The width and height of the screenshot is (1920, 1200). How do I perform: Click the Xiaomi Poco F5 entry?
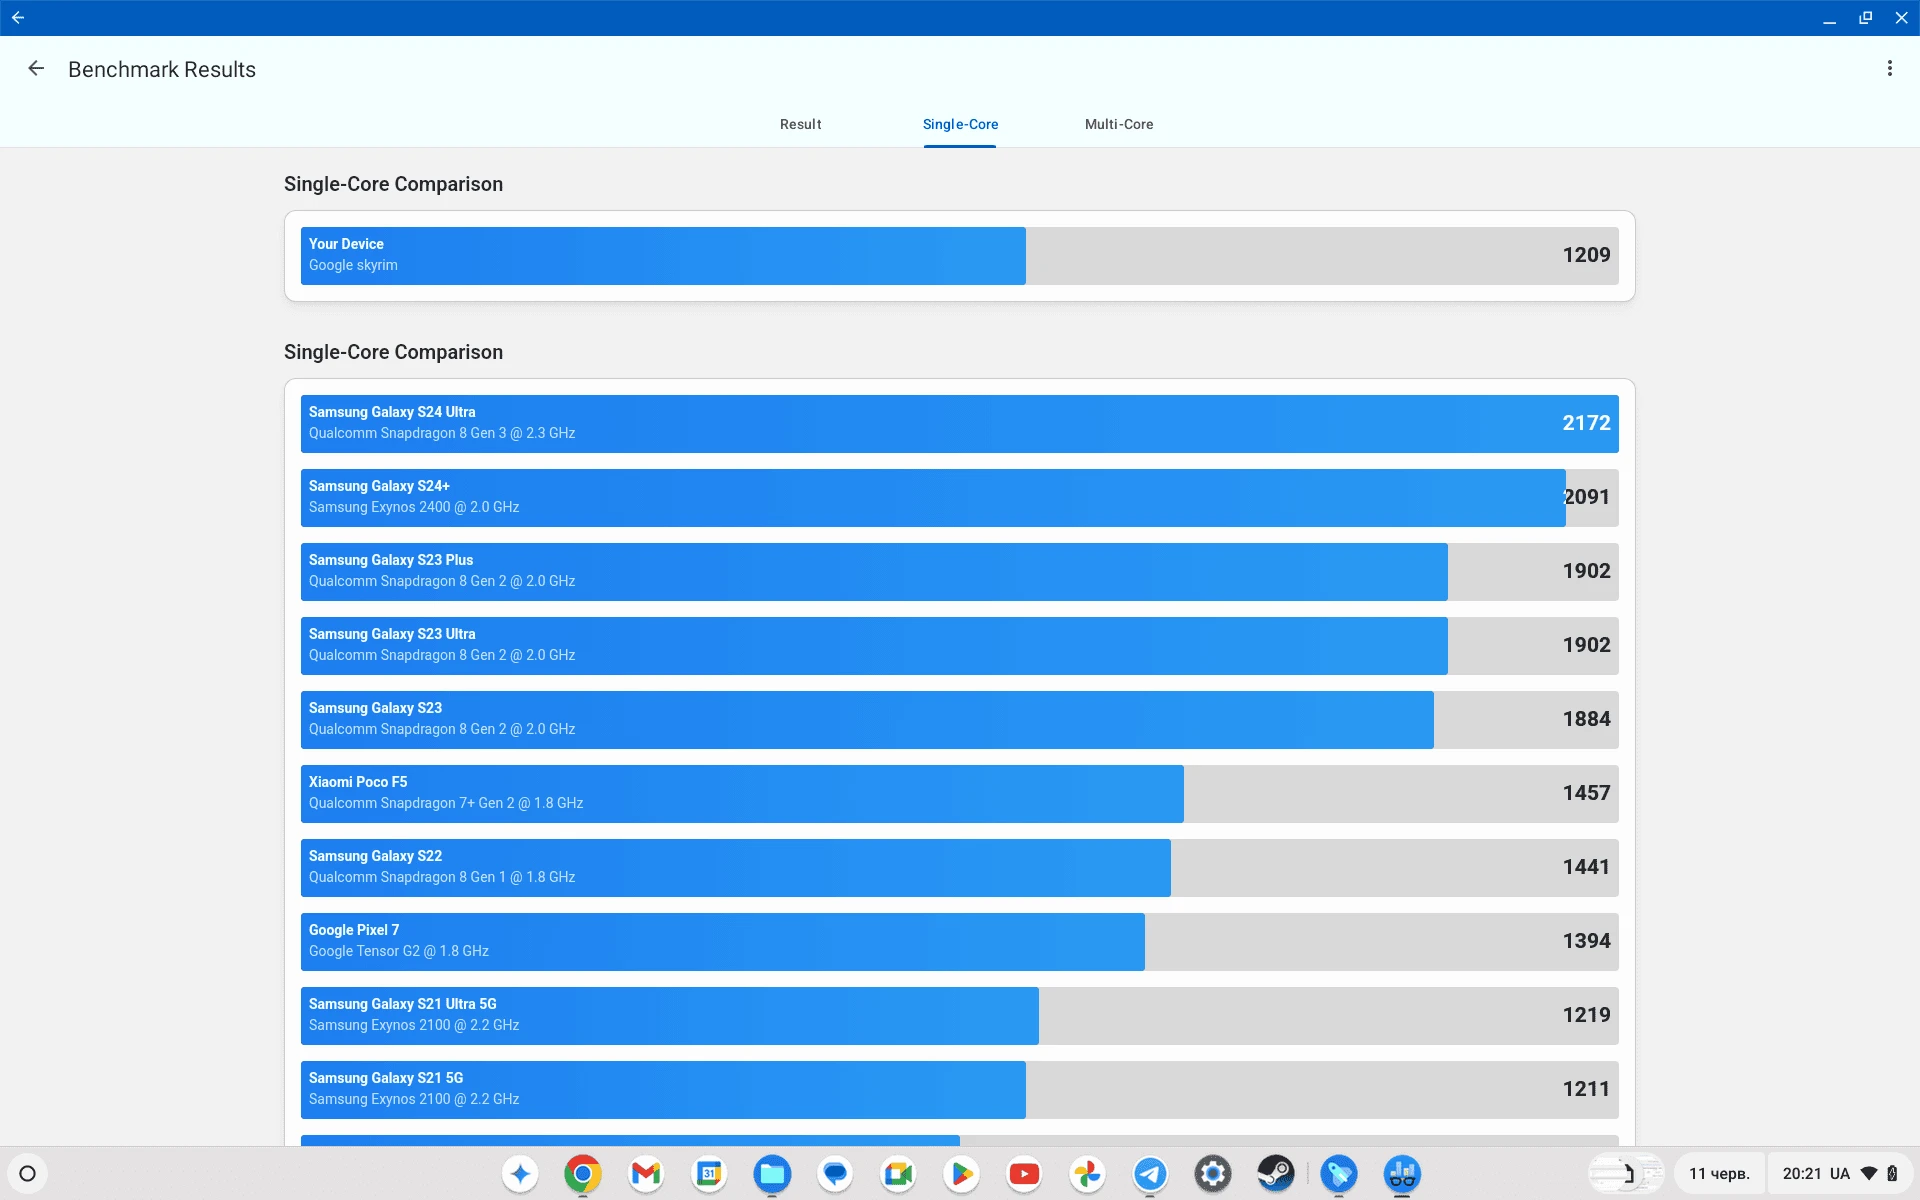click(959, 794)
